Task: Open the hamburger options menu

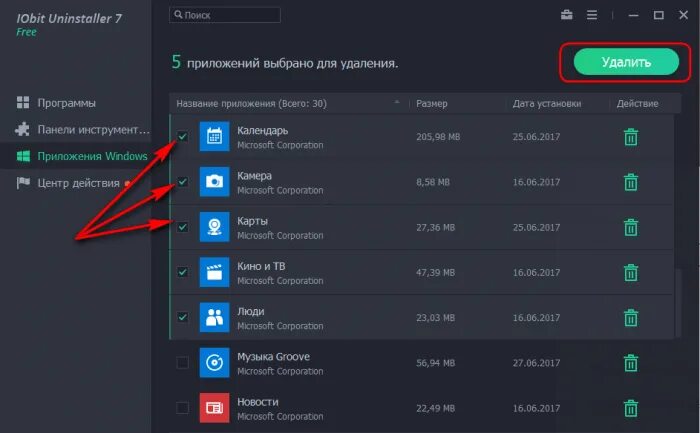Action: click(592, 15)
